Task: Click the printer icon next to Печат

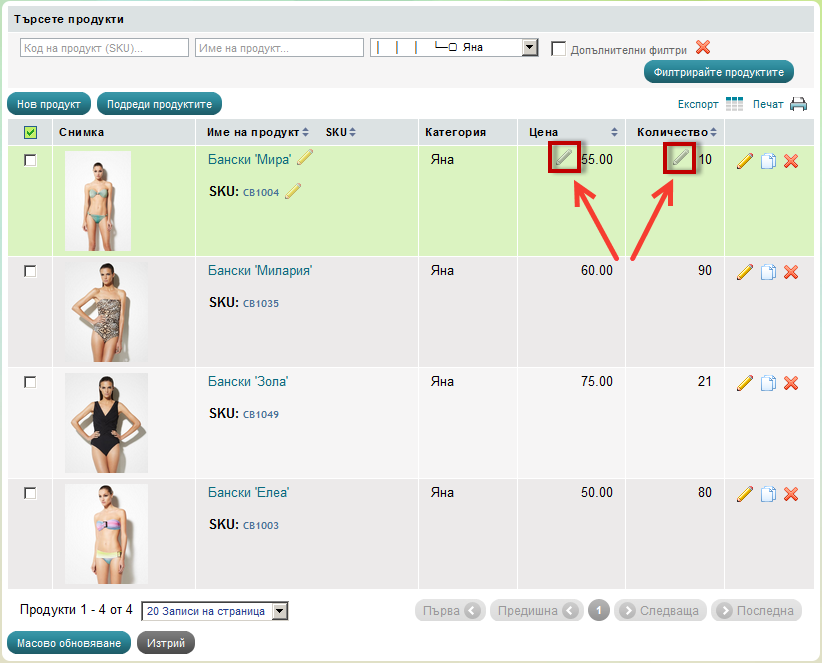Action: click(798, 104)
